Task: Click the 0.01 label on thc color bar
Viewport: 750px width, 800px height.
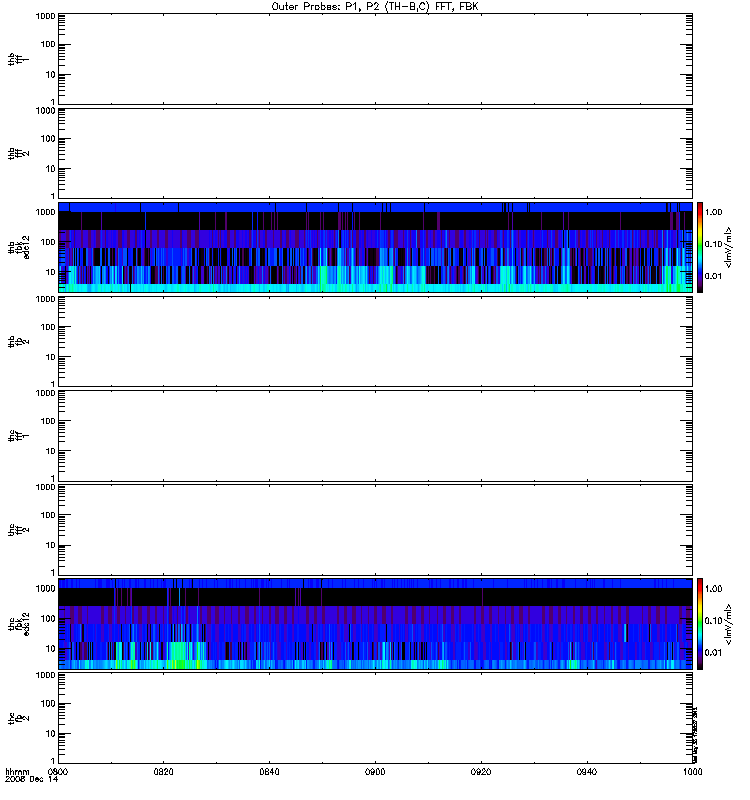Action: tap(713, 653)
